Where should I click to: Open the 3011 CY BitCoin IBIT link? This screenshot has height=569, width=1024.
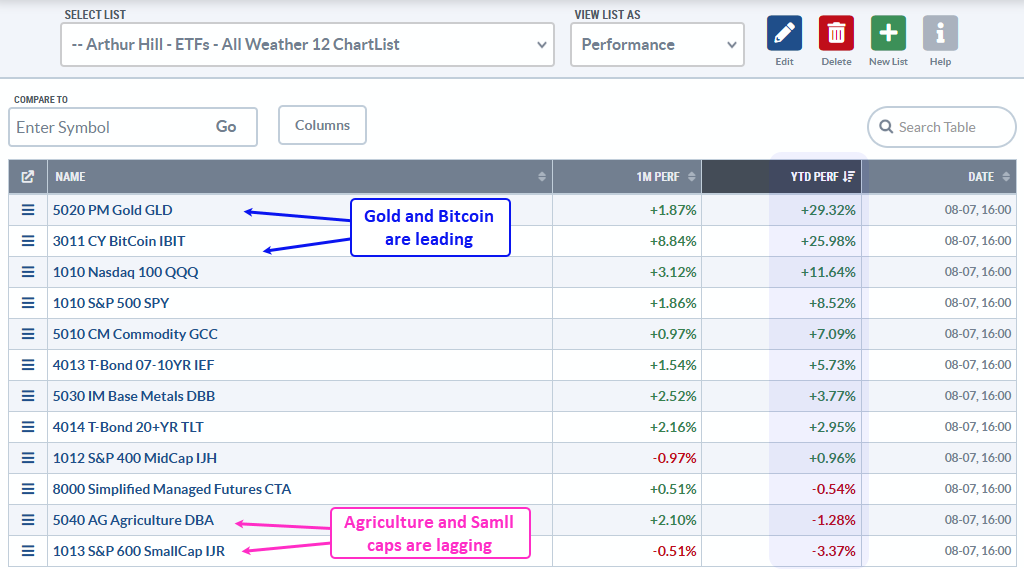click(119, 241)
